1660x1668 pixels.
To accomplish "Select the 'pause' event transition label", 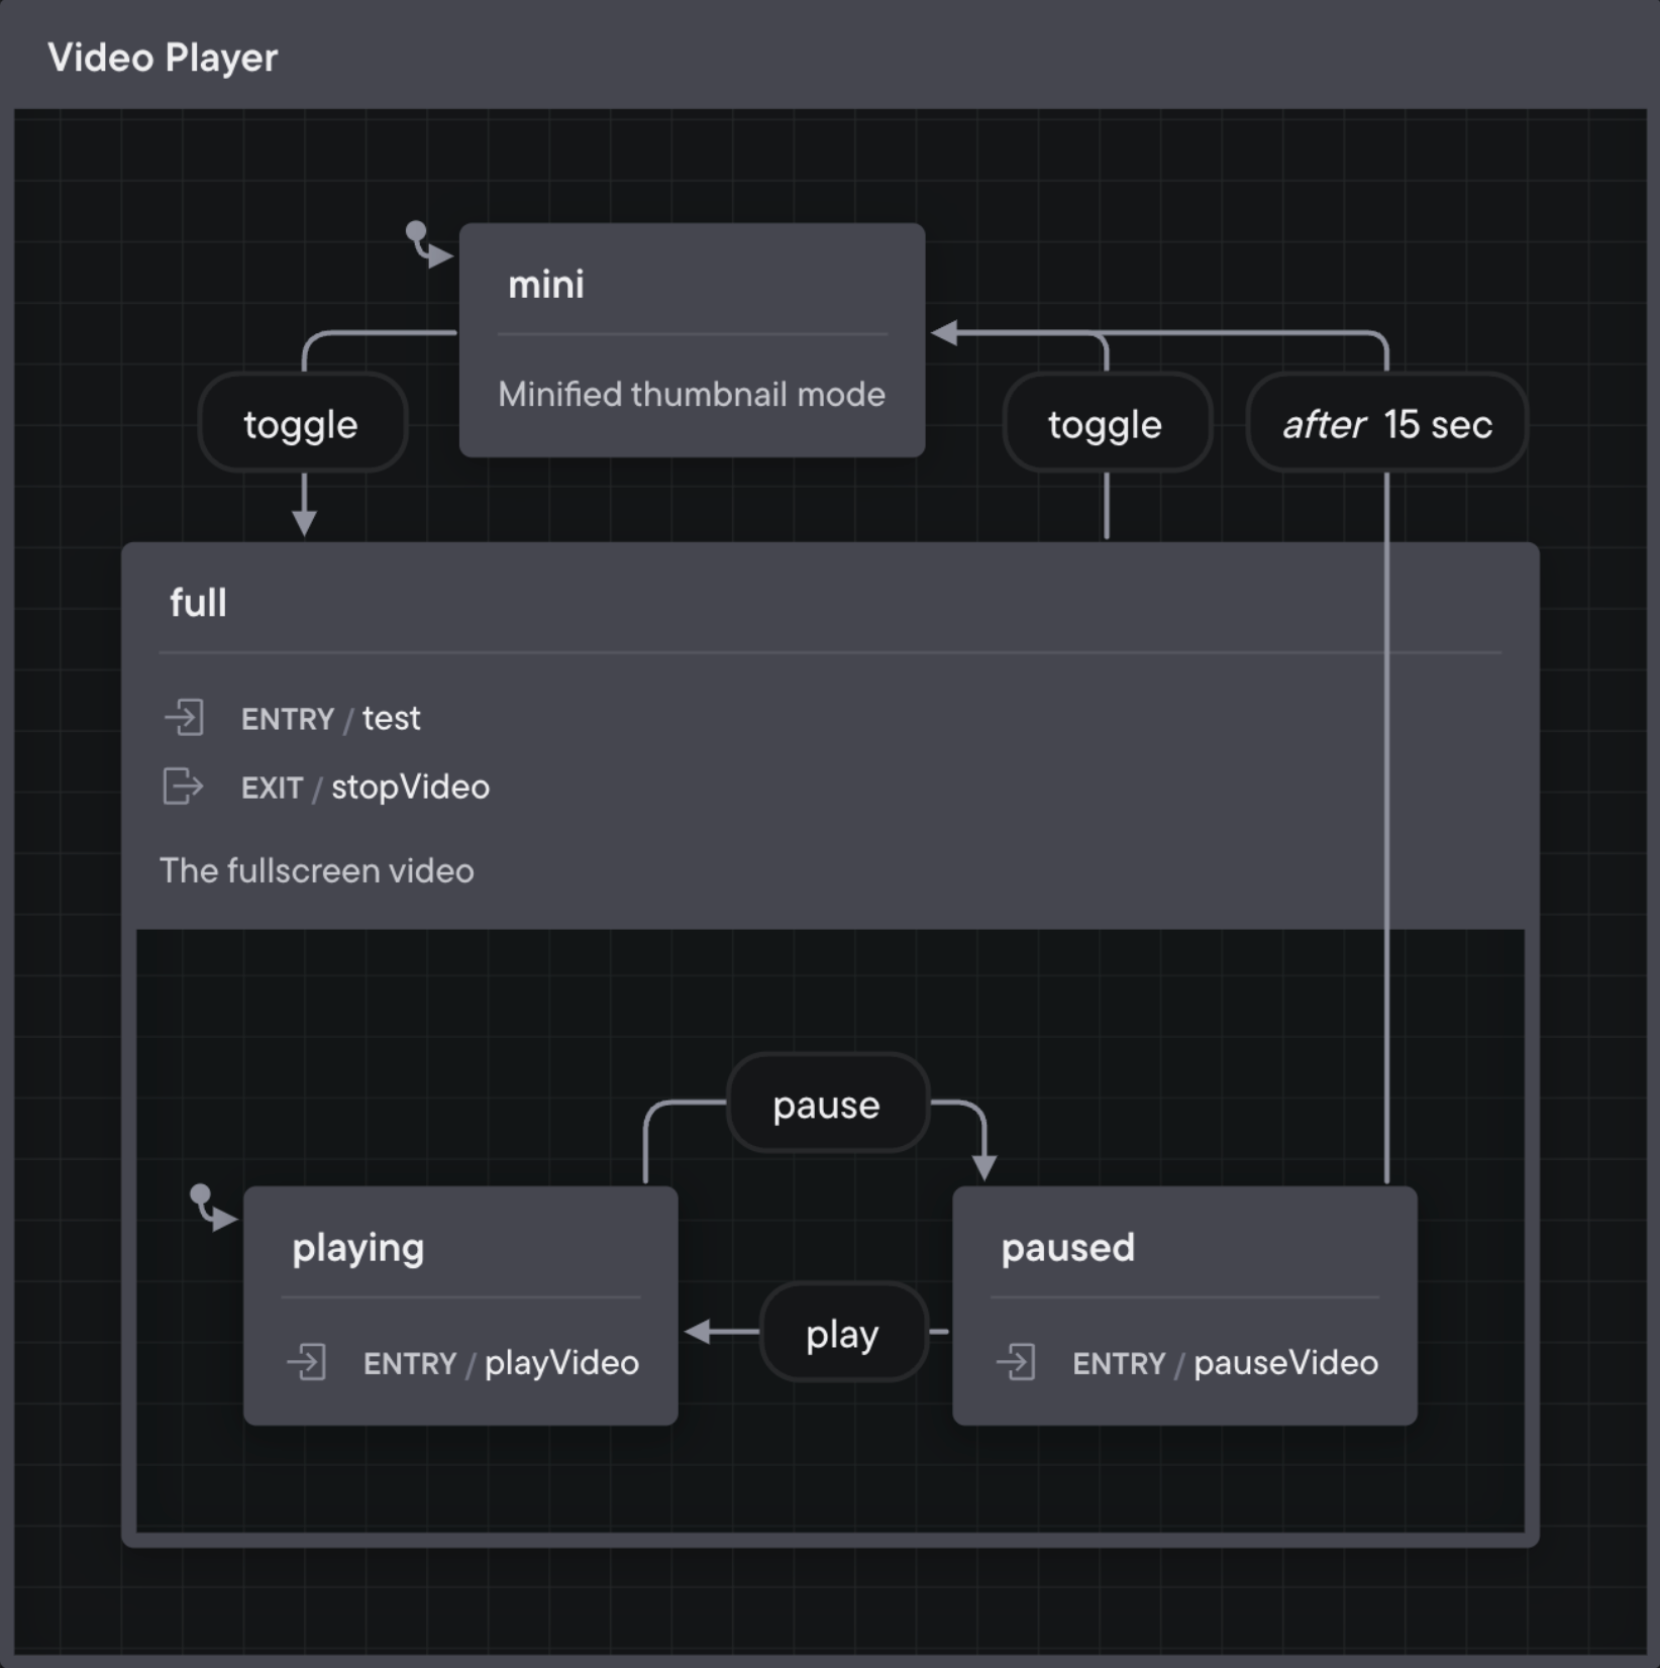I will [x=826, y=1105].
